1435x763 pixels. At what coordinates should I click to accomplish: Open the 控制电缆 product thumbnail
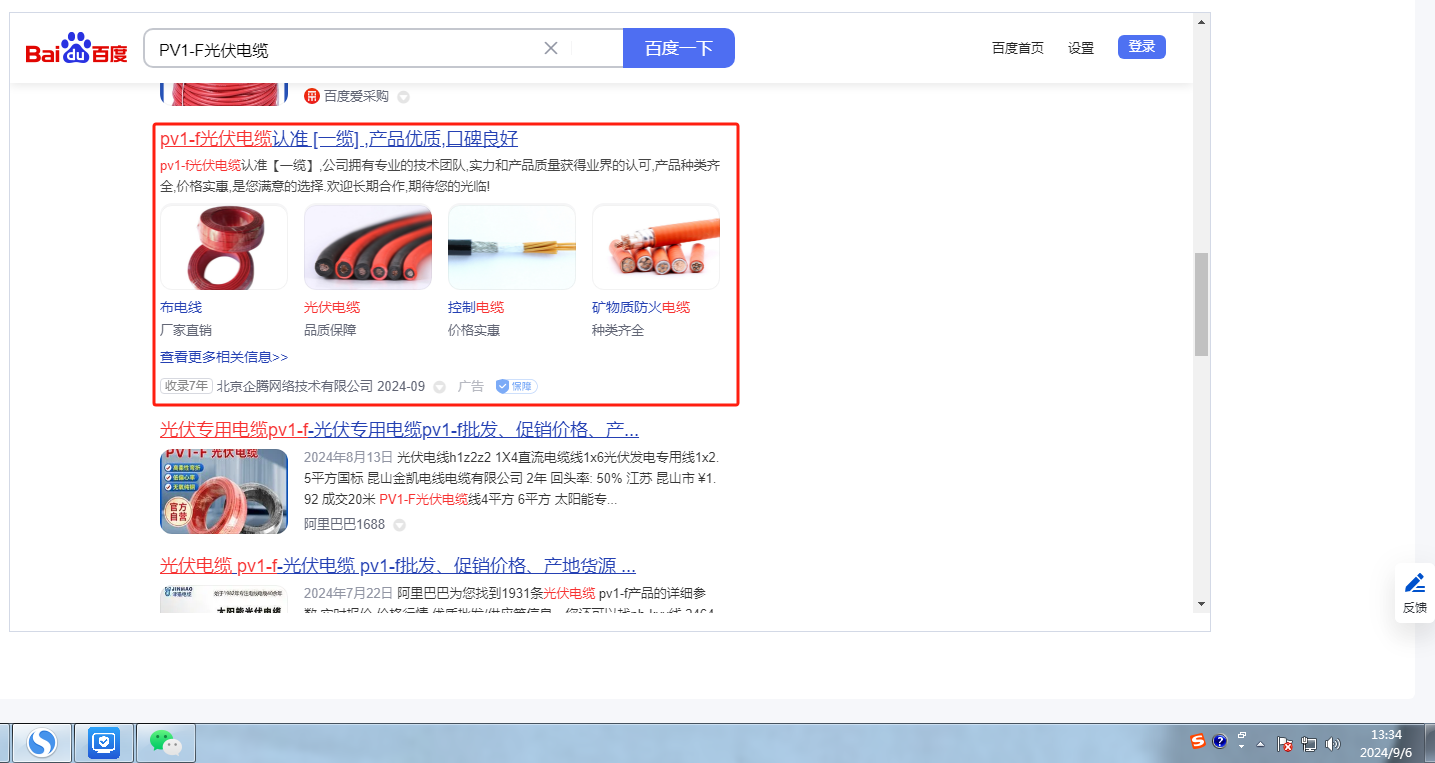(x=512, y=247)
